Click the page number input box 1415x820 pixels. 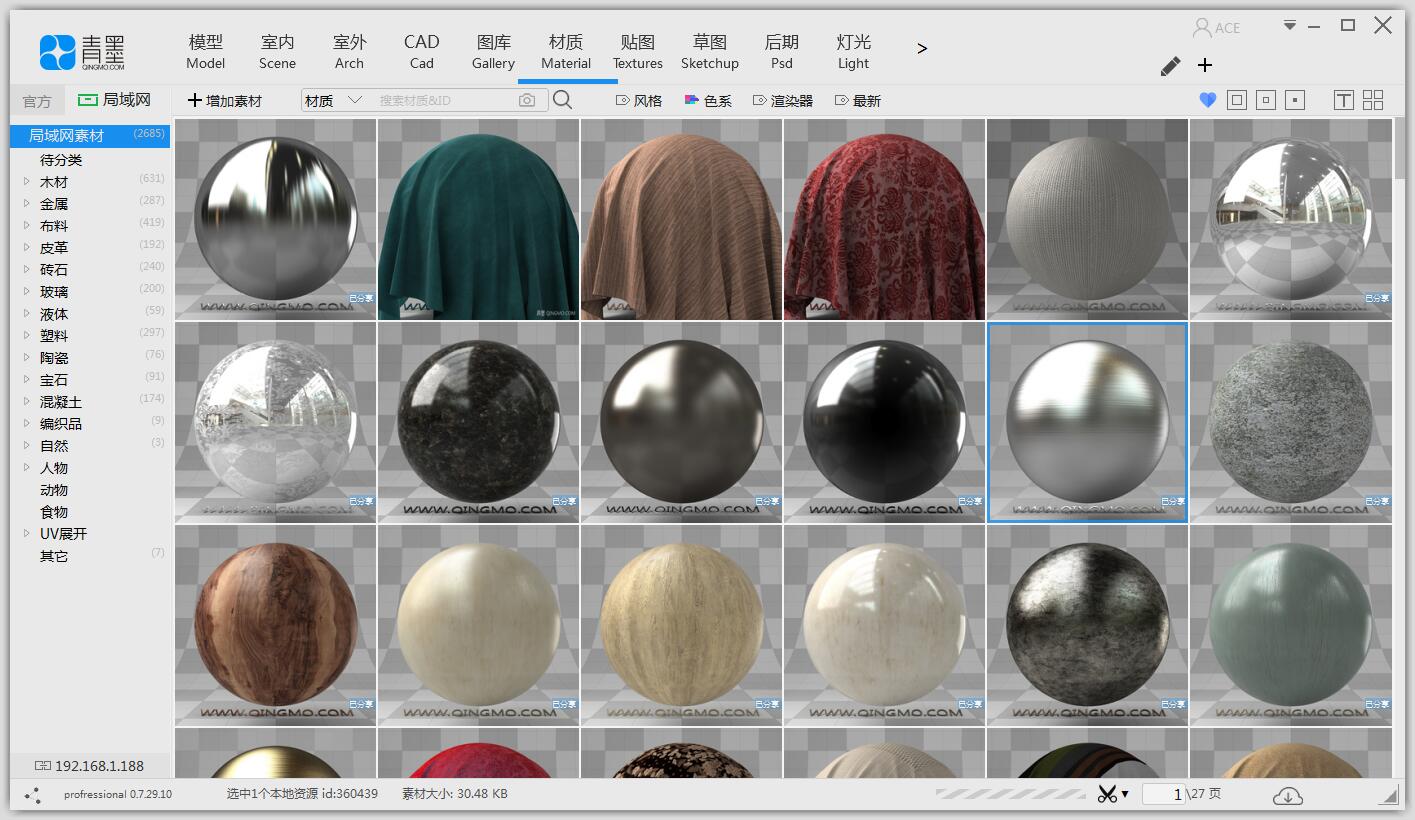pyautogui.click(x=1164, y=794)
